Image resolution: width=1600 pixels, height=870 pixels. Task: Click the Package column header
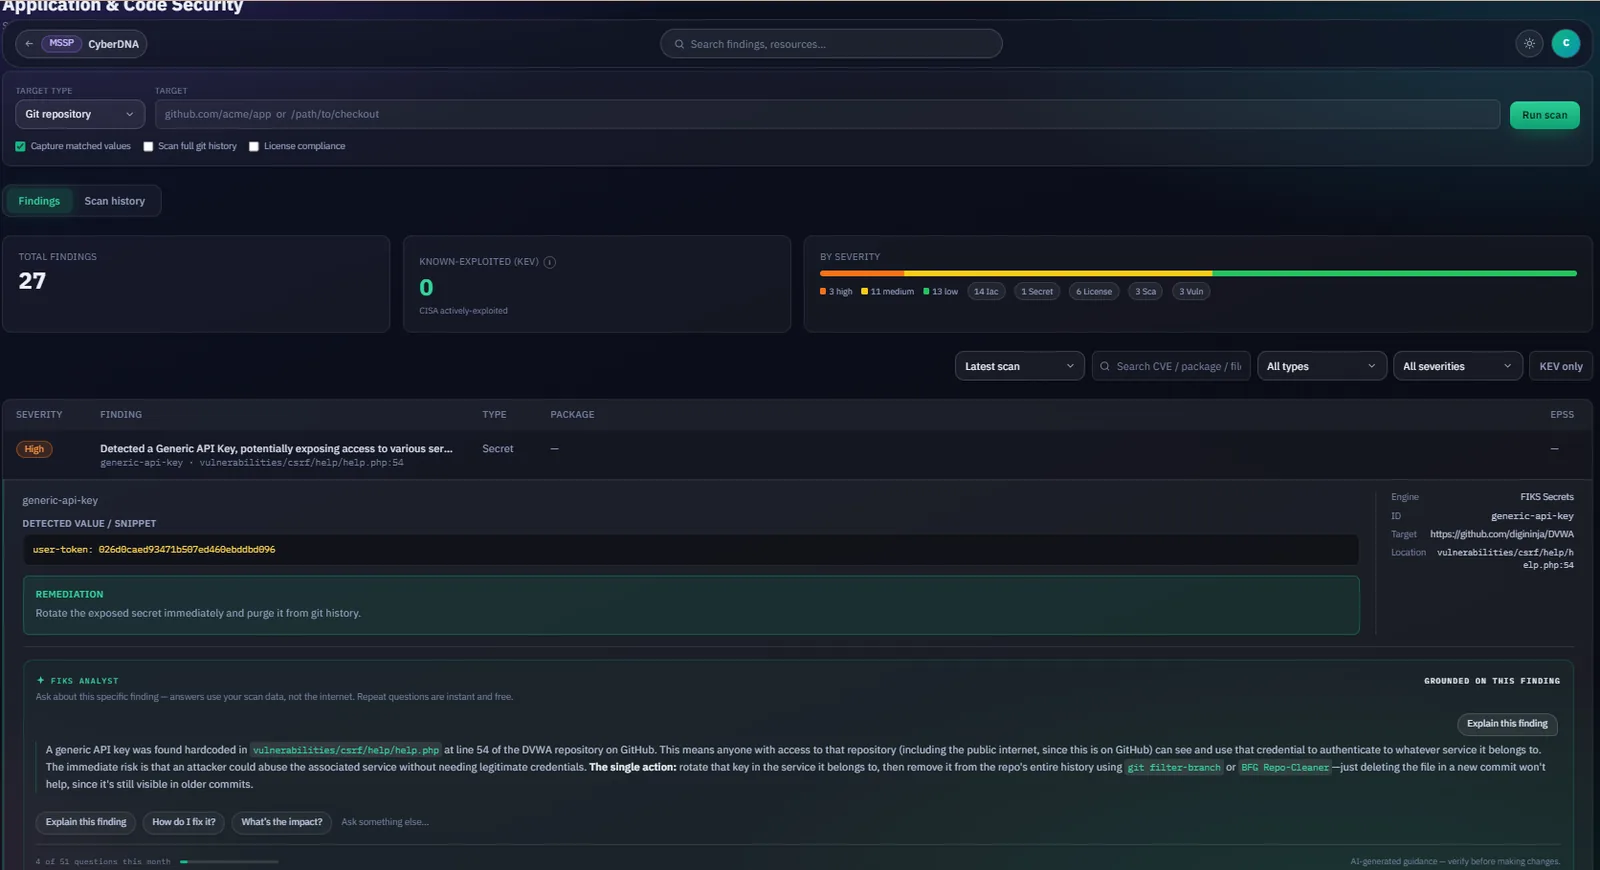pos(572,414)
